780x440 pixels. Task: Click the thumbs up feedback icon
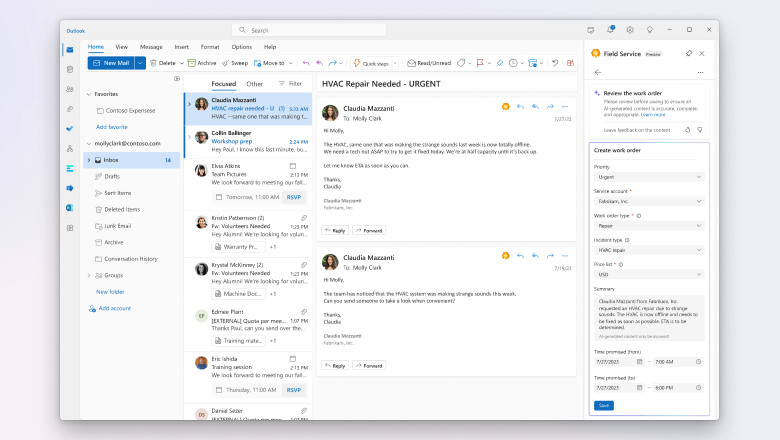(687, 129)
